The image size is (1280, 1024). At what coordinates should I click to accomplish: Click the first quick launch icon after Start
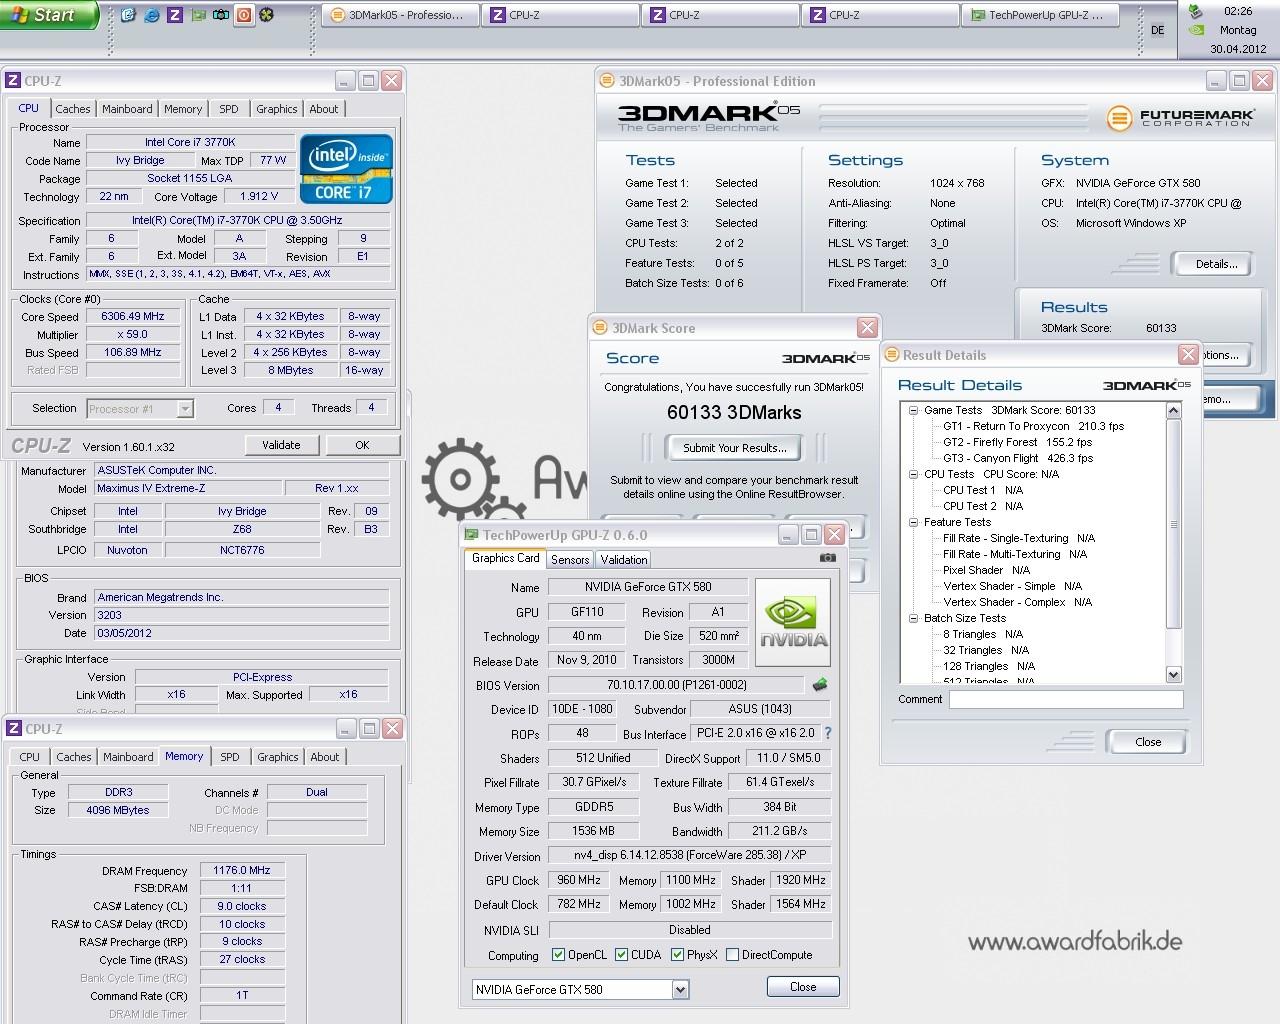point(129,15)
